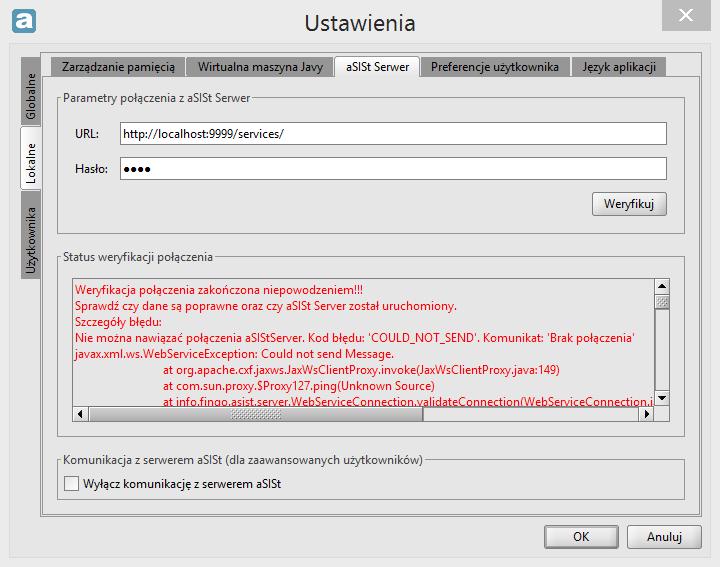720x567 pixels.
Task: Click the horizontal scrollbar thumb in status log
Action: (x=256, y=414)
